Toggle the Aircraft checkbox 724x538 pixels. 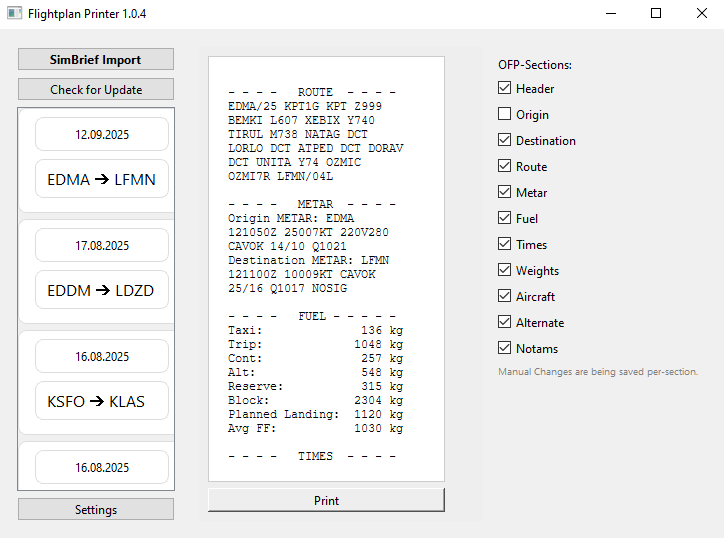505,296
